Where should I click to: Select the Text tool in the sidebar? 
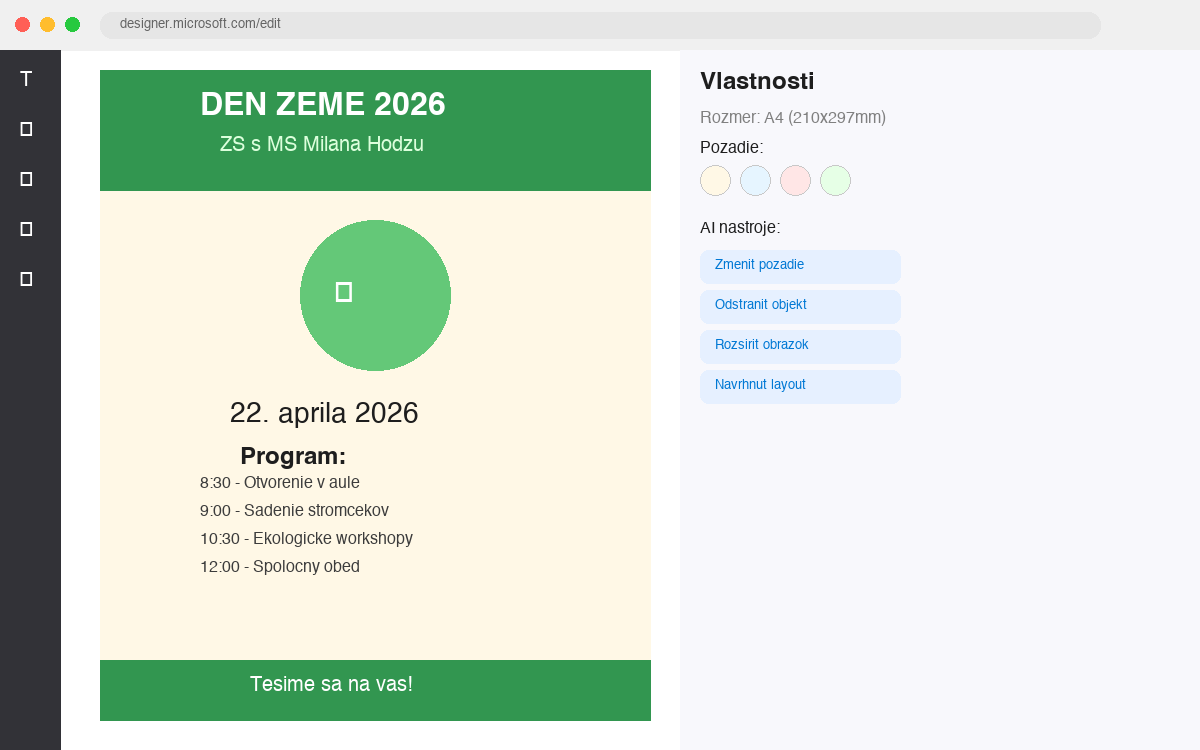[x=25, y=78]
